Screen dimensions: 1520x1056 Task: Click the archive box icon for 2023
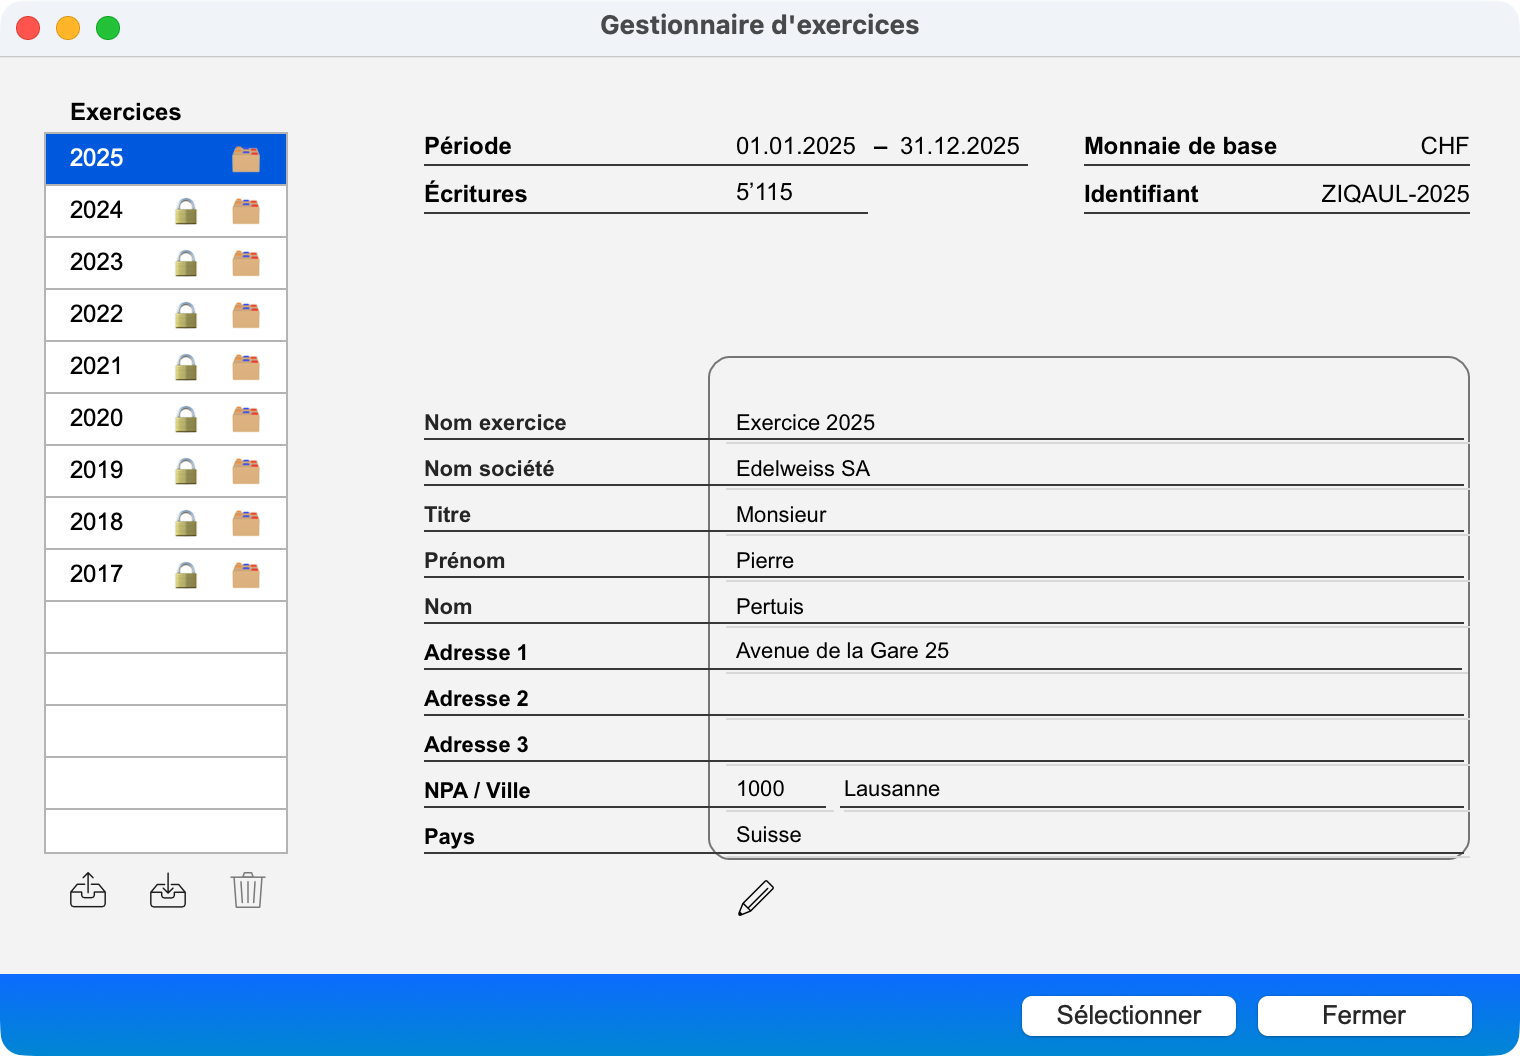pos(246,263)
